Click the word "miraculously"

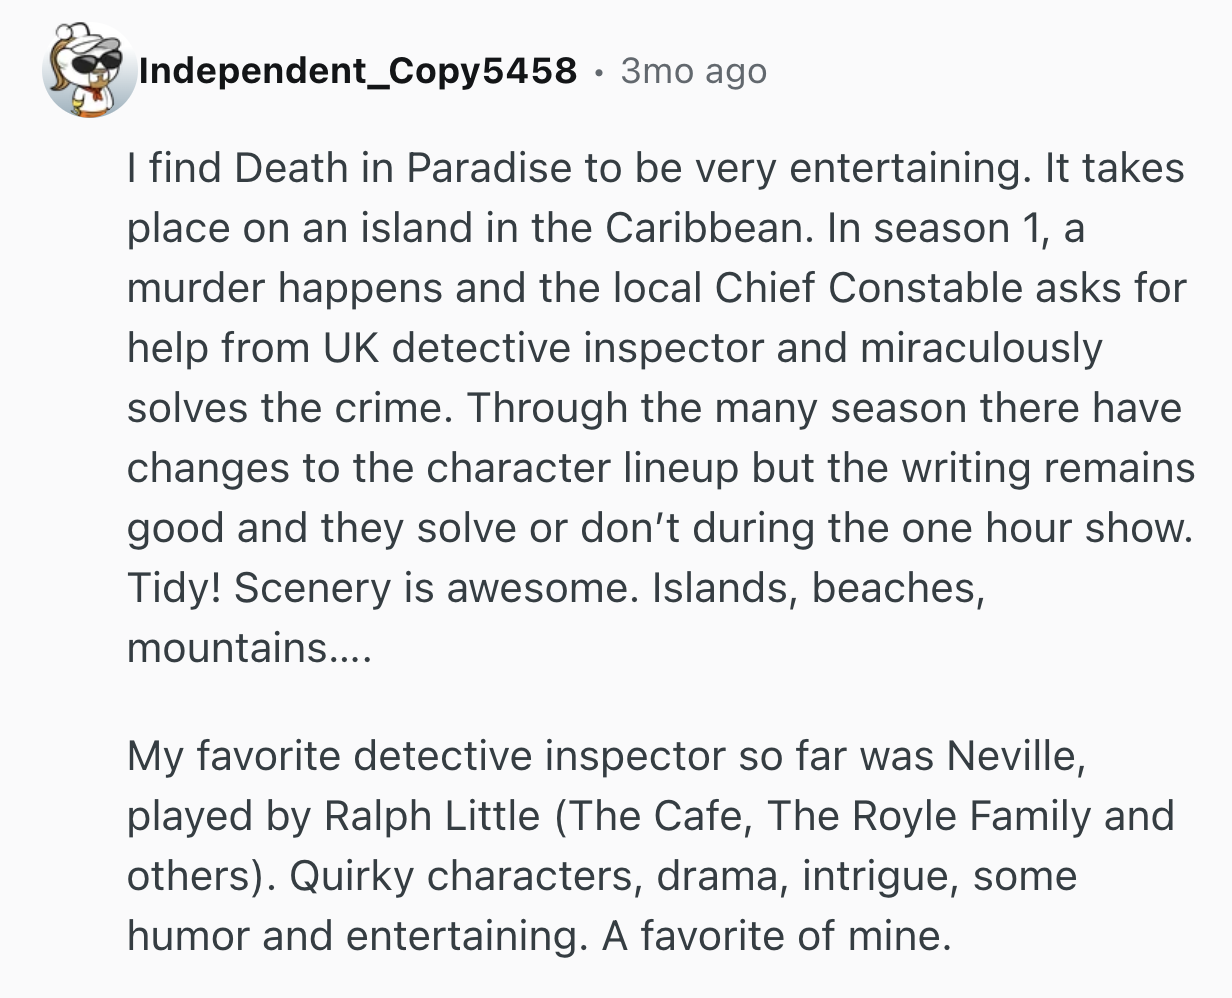click(x=981, y=348)
